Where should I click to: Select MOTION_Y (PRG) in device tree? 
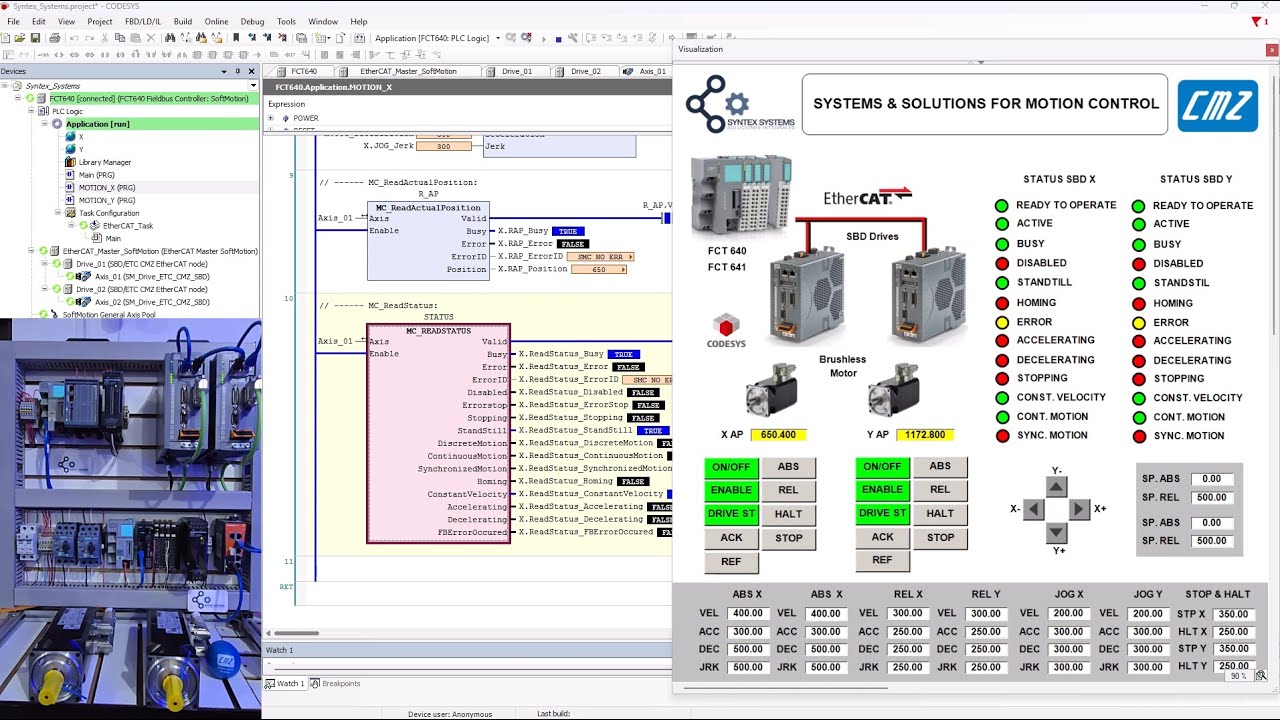(x=107, y=200)
